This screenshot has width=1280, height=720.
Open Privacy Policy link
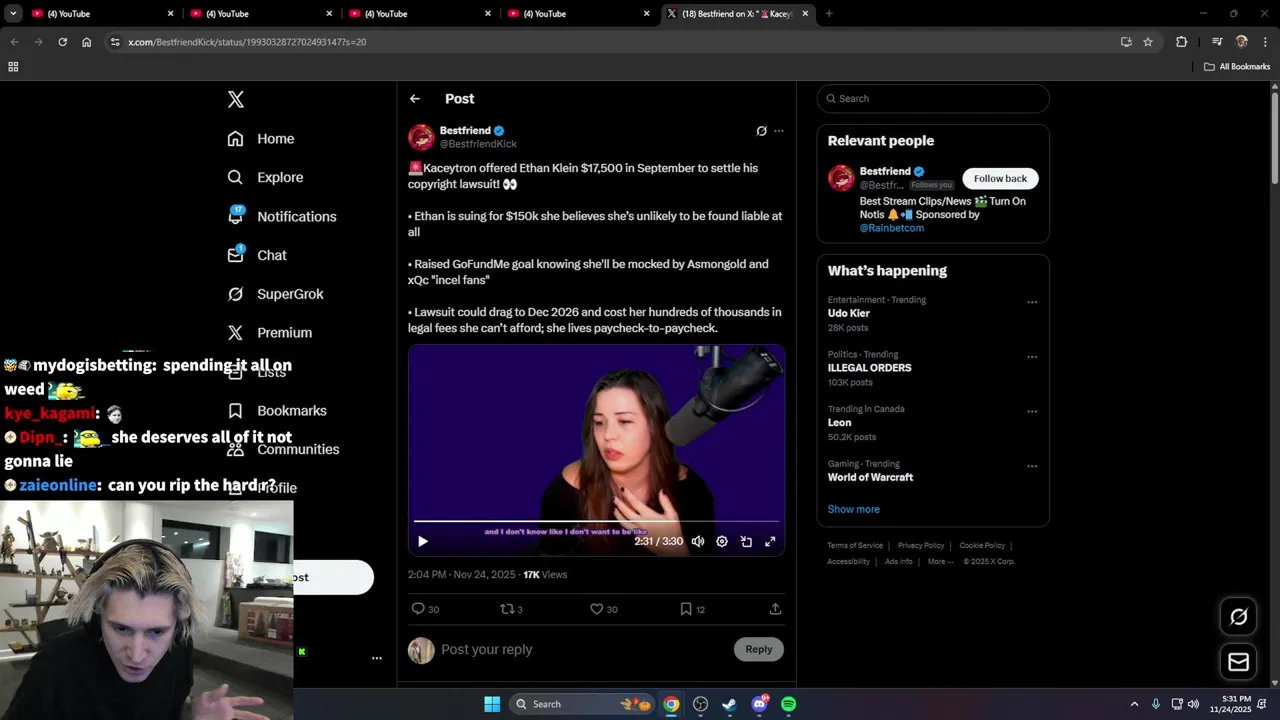pos(921,546)
